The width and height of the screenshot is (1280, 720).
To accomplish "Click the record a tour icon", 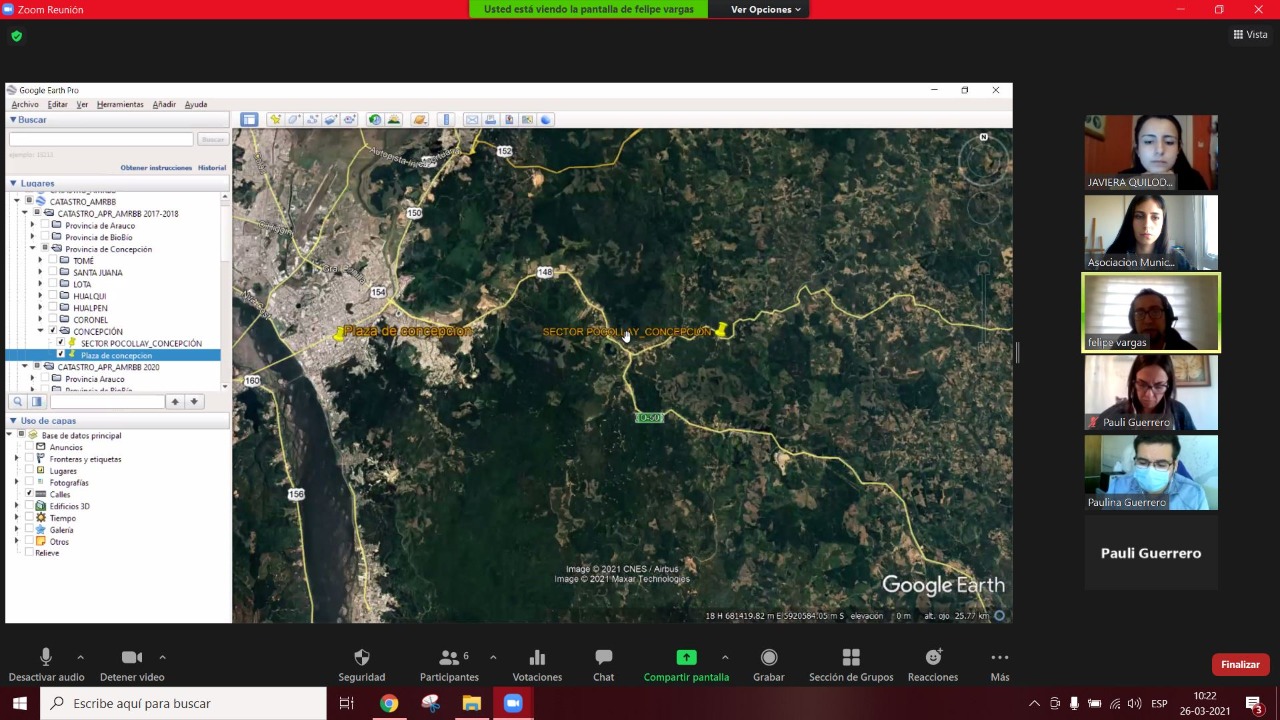I will tap(349, 120).
